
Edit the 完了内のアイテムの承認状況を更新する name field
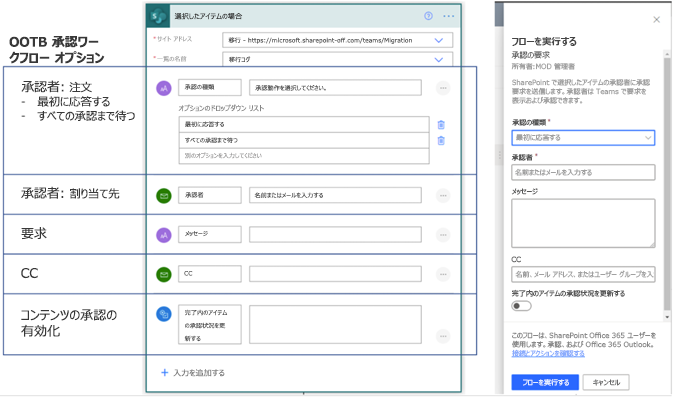pos(210,325)
